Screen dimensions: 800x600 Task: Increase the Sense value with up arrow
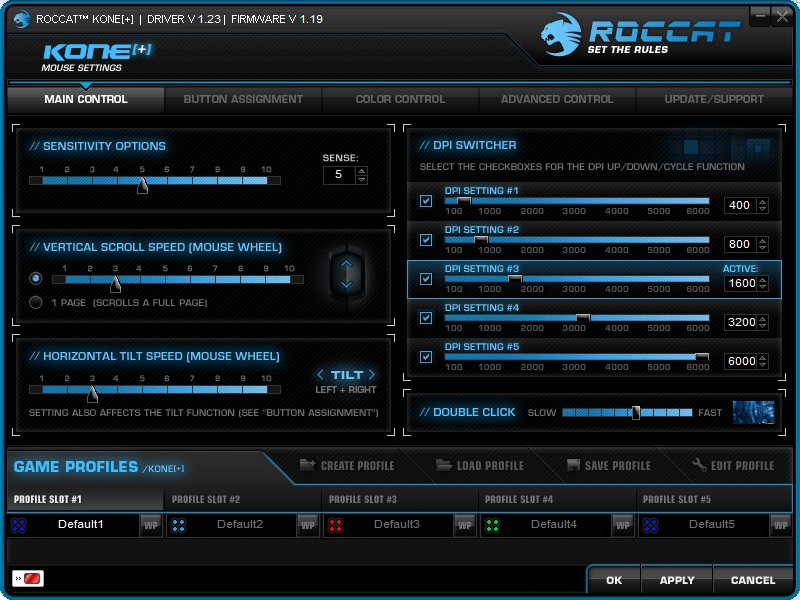[361, 171]
